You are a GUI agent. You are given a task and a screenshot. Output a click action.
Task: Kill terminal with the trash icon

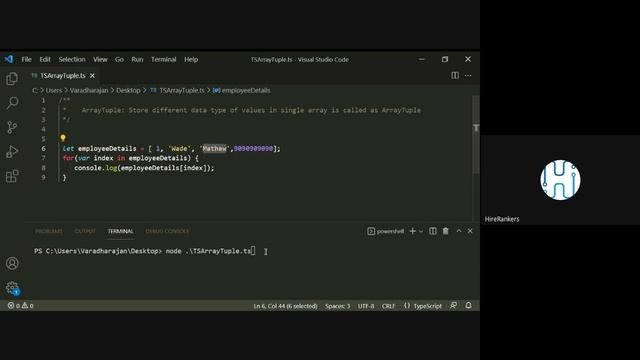pyautogui.click(x=445, y=231)
